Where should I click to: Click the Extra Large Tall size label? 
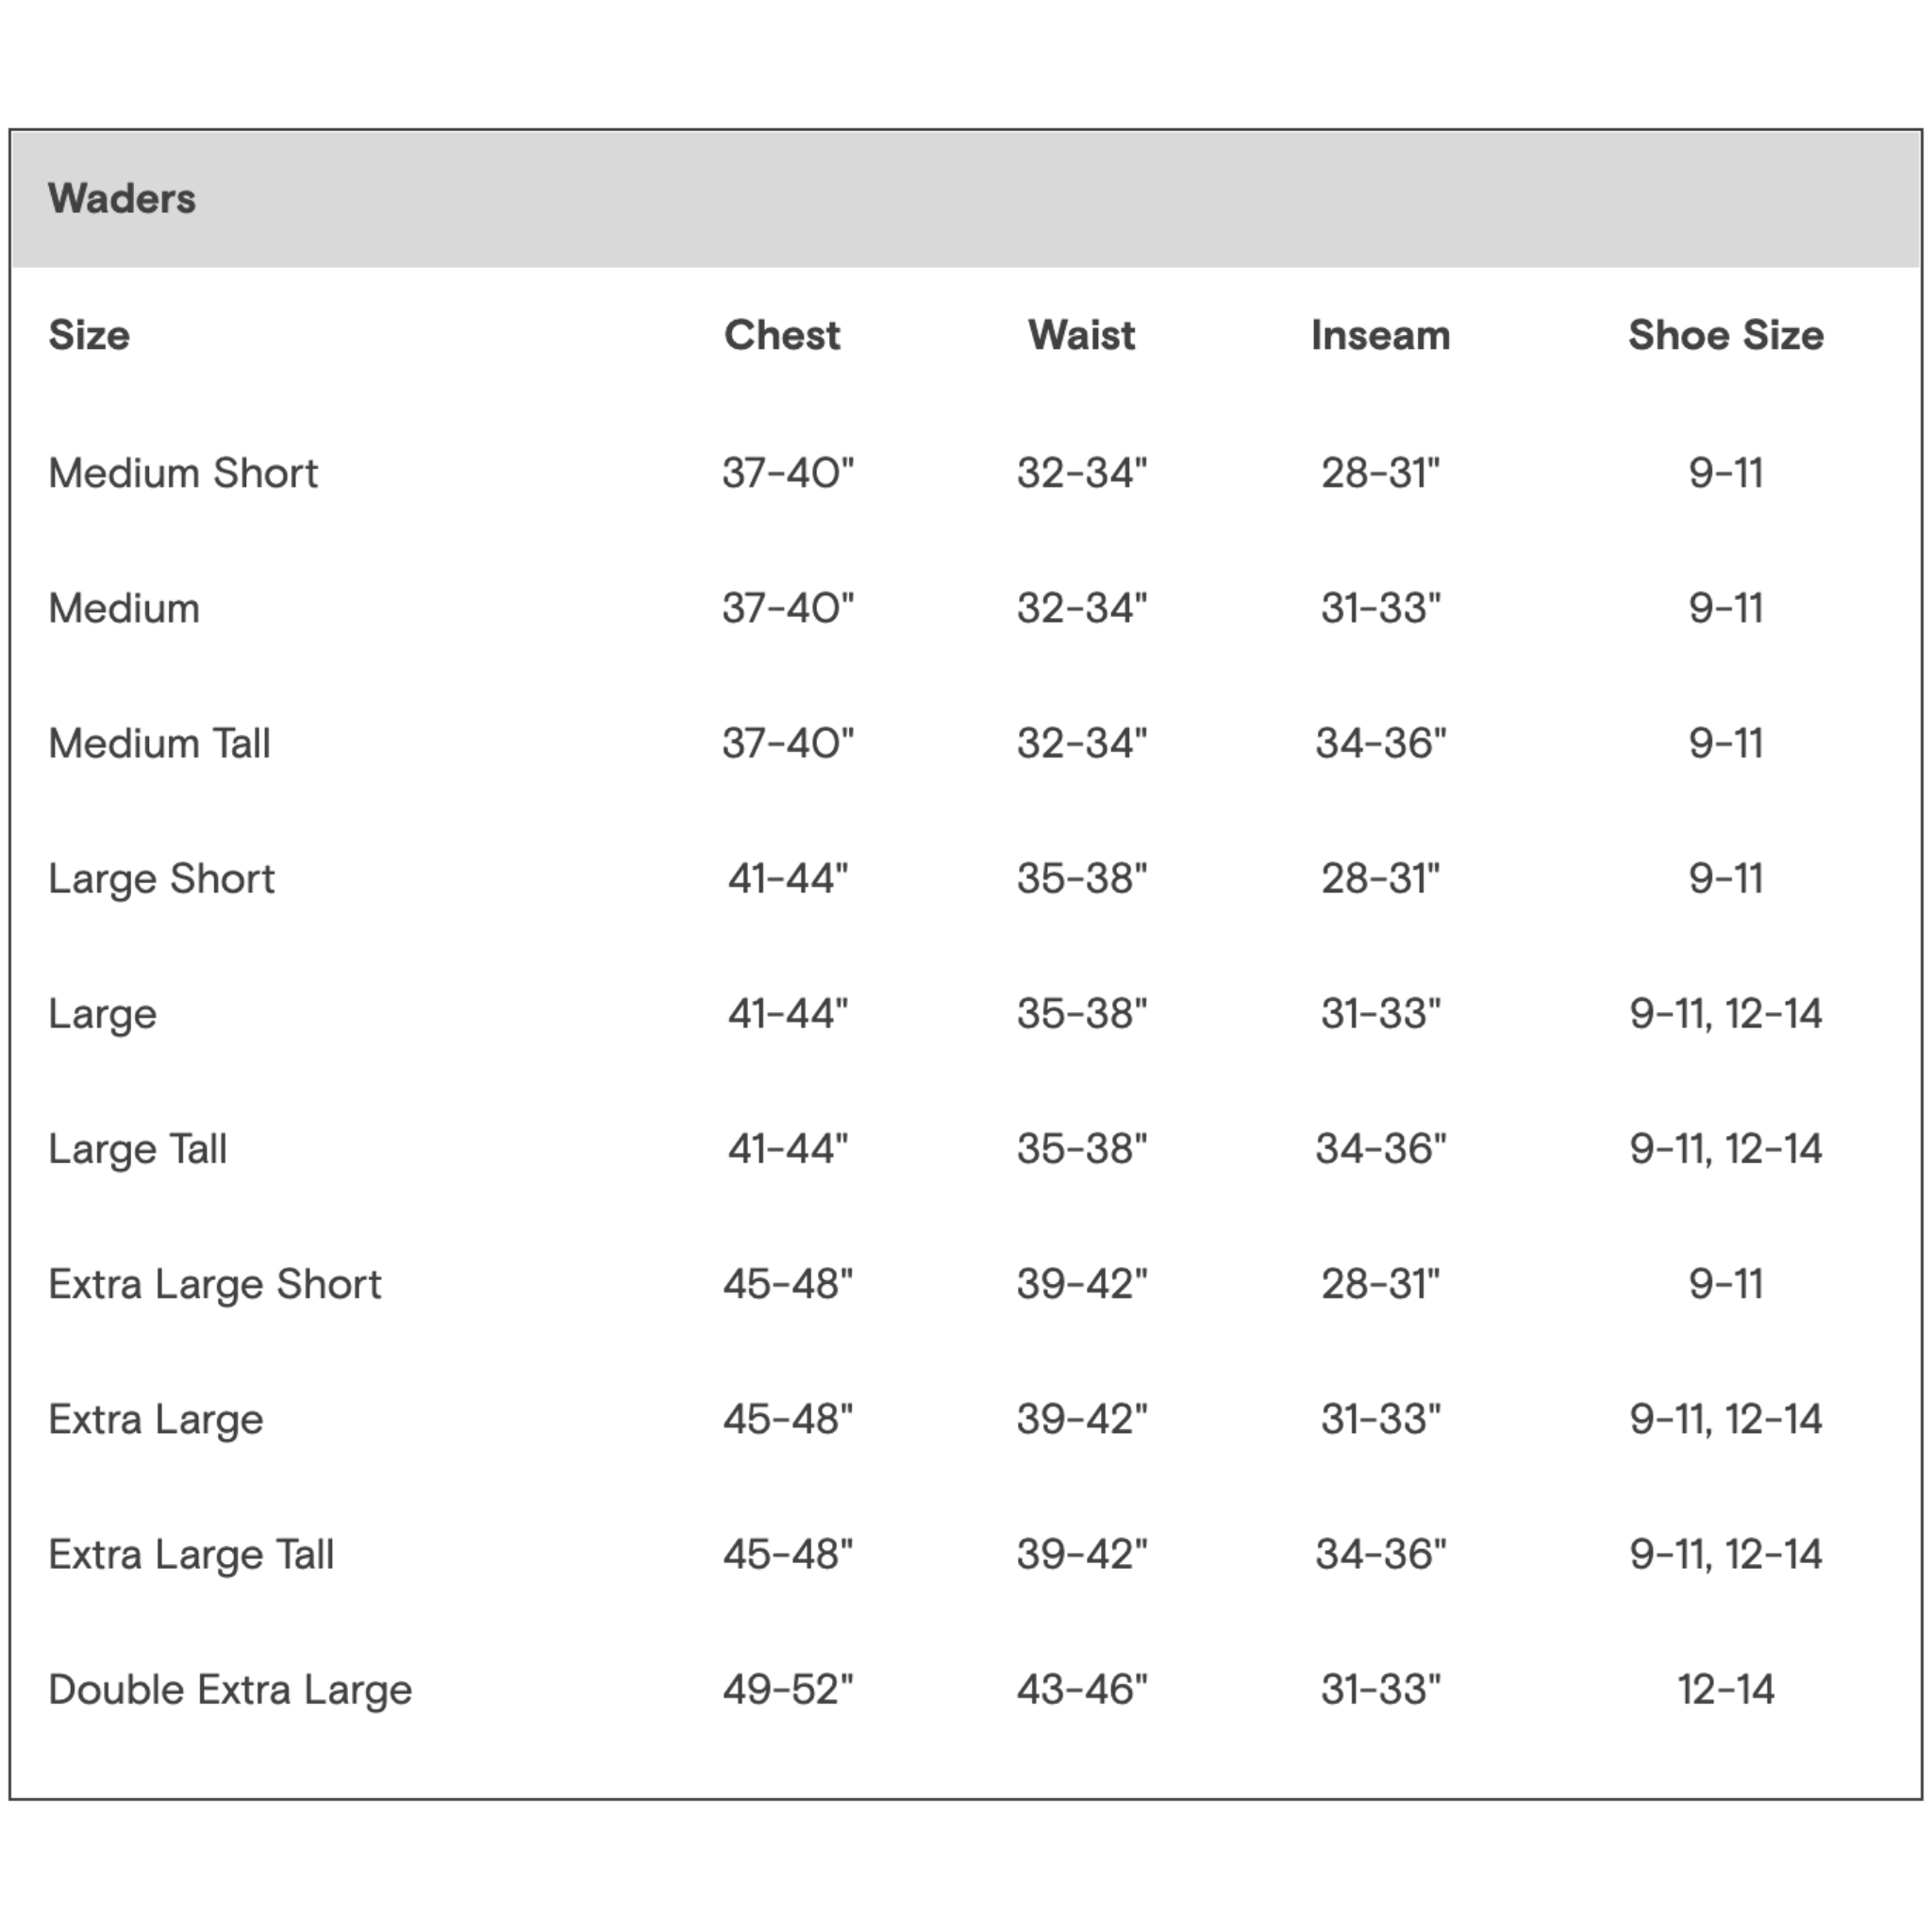pos(191,1554)
